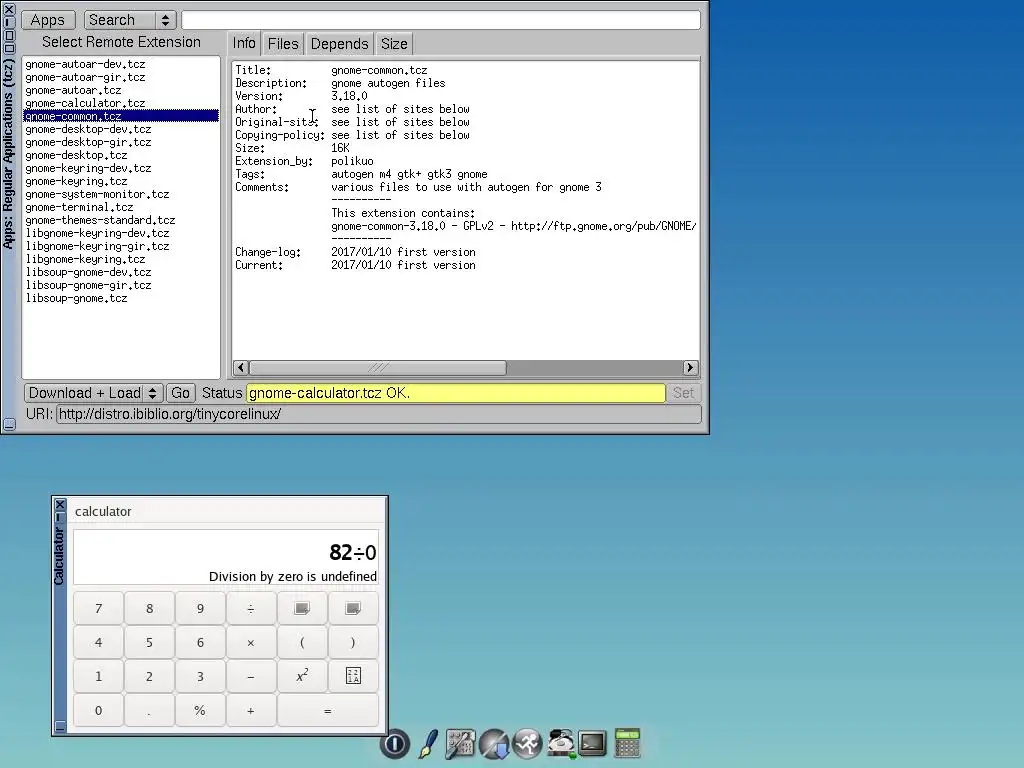Click the 0 key in calculator

[x=99, y=711]
